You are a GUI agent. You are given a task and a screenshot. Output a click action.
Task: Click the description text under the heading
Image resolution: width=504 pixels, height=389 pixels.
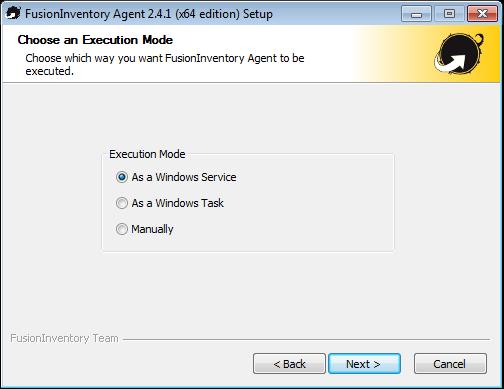[x=165, y=64]
